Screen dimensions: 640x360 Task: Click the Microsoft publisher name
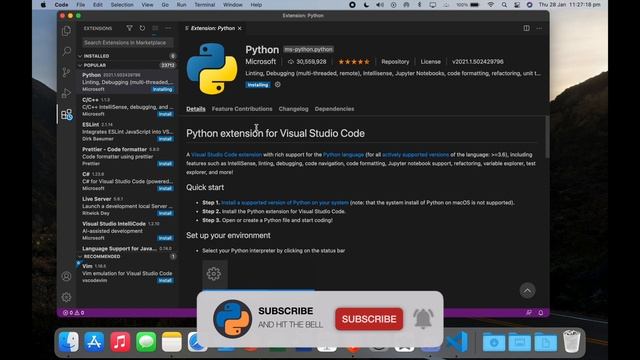coord(260,62)
